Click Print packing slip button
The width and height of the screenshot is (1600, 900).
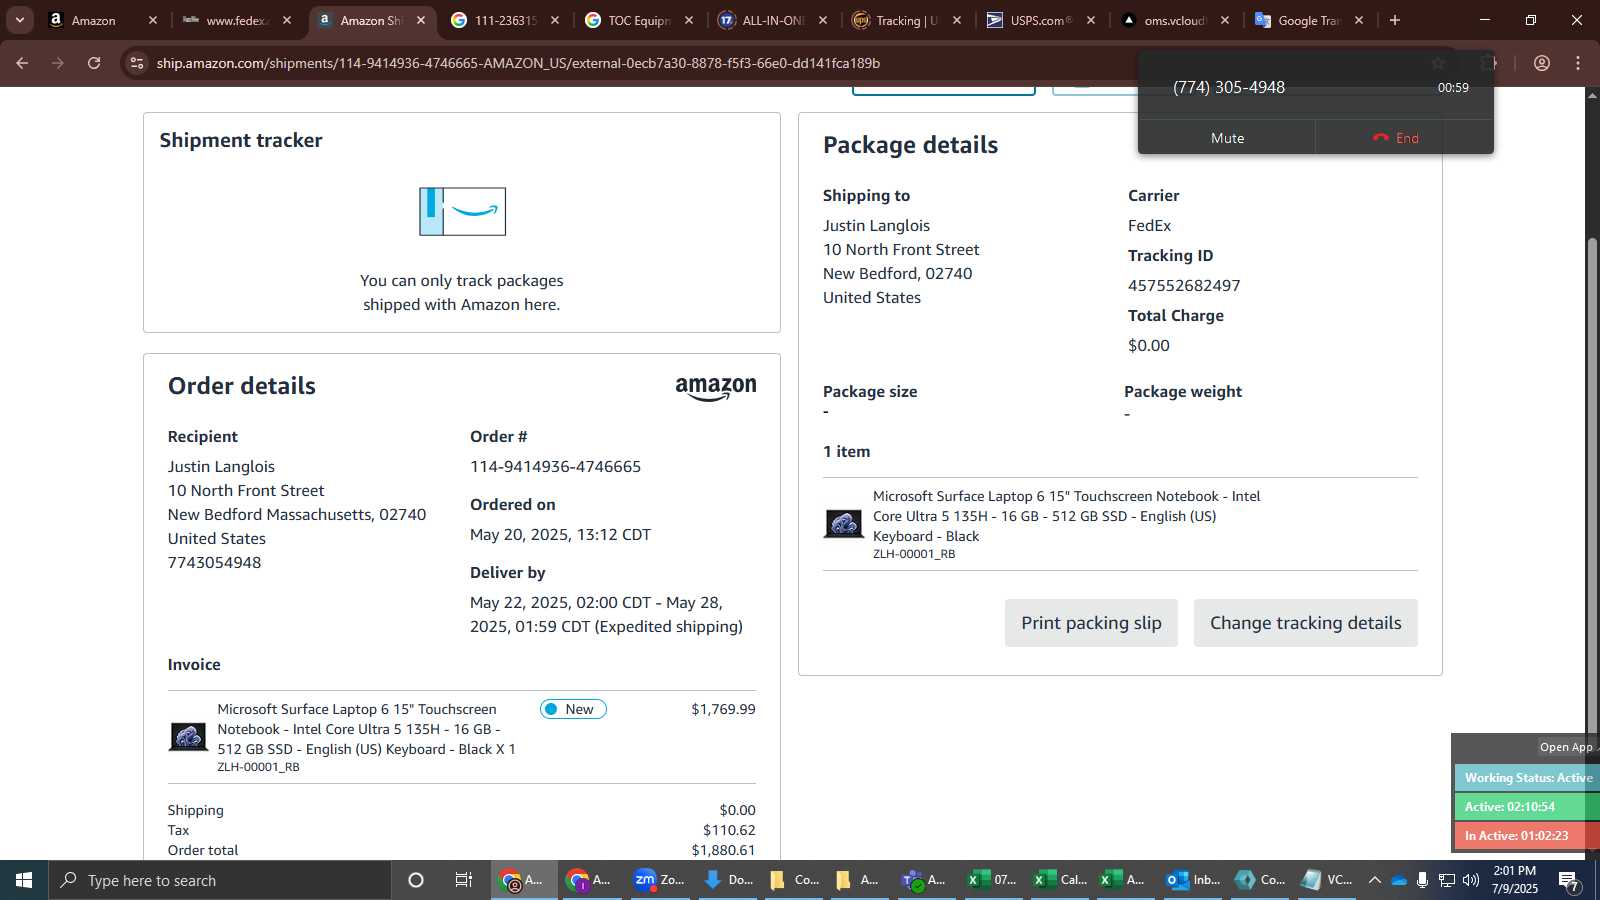click(1091, 623)
